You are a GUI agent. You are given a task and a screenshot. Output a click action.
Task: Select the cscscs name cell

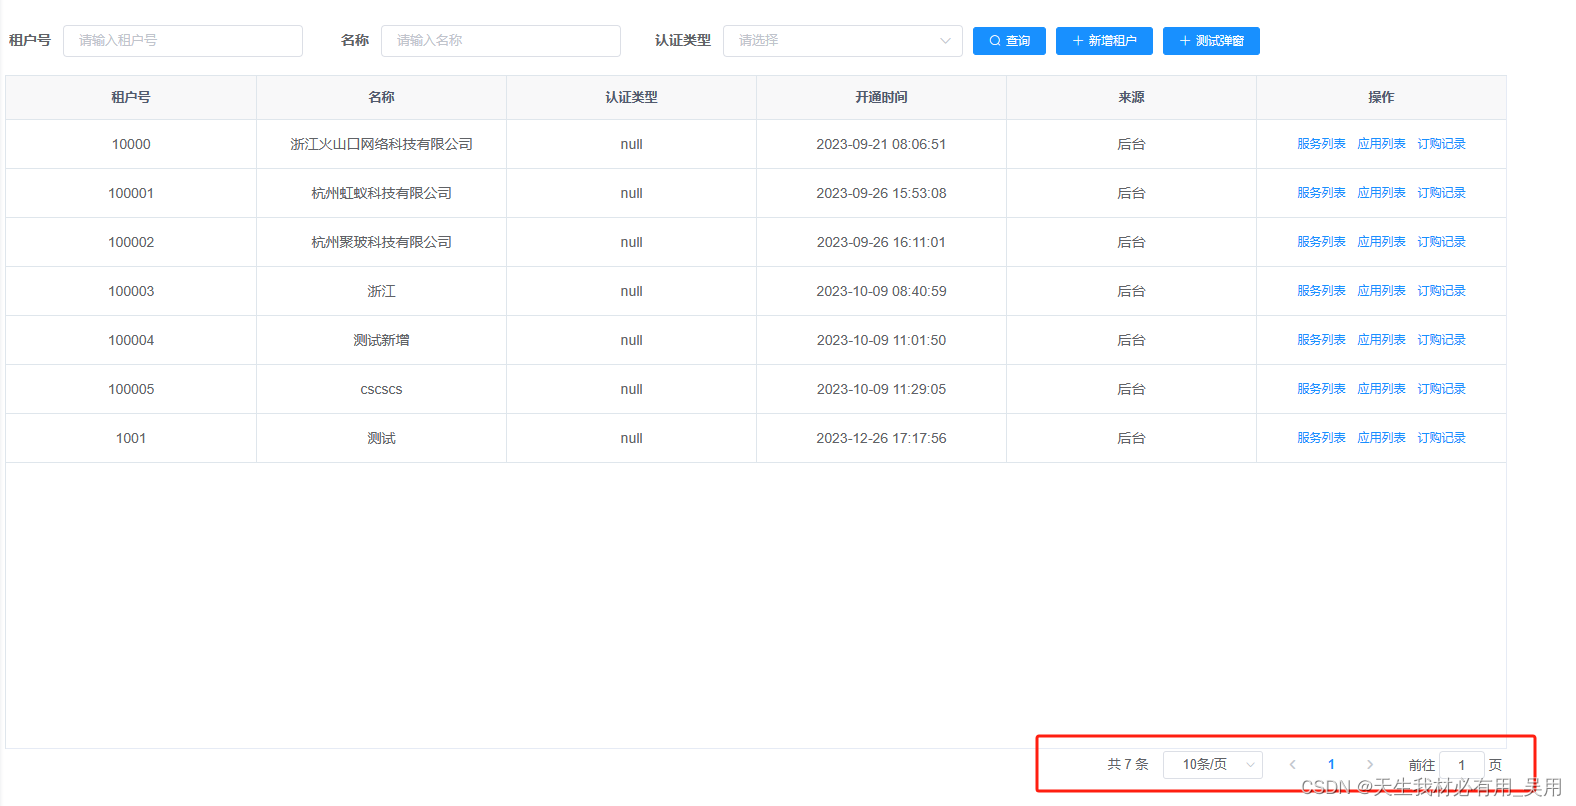pos(381,389)
